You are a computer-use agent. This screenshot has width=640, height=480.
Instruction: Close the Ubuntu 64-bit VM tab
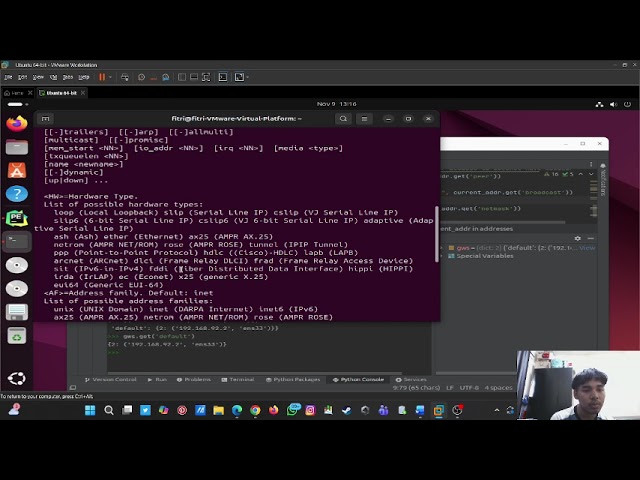click(83, 93)
